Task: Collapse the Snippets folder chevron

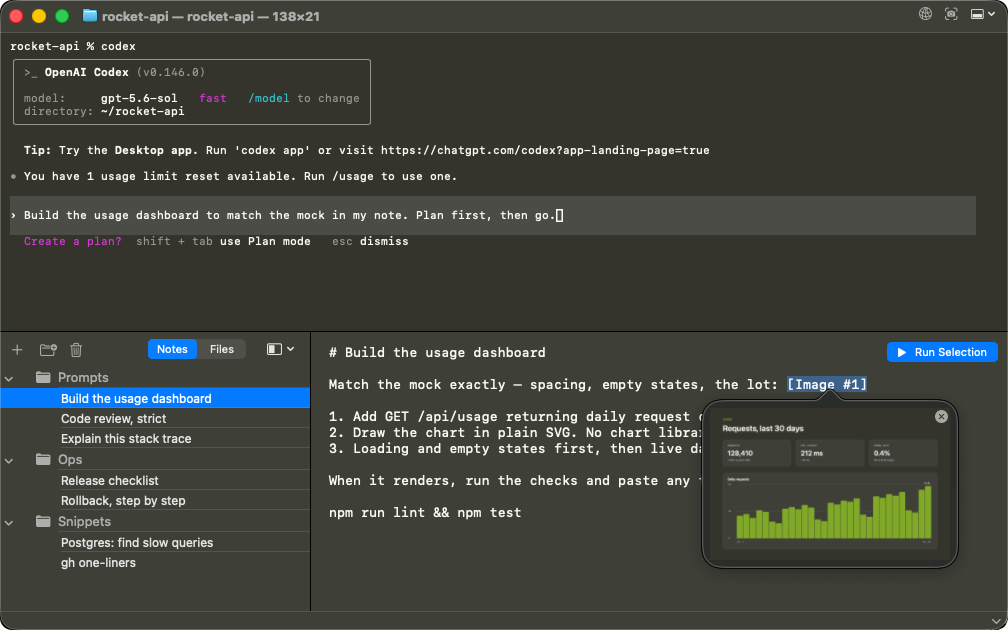Action: click(x=9, y=522)
